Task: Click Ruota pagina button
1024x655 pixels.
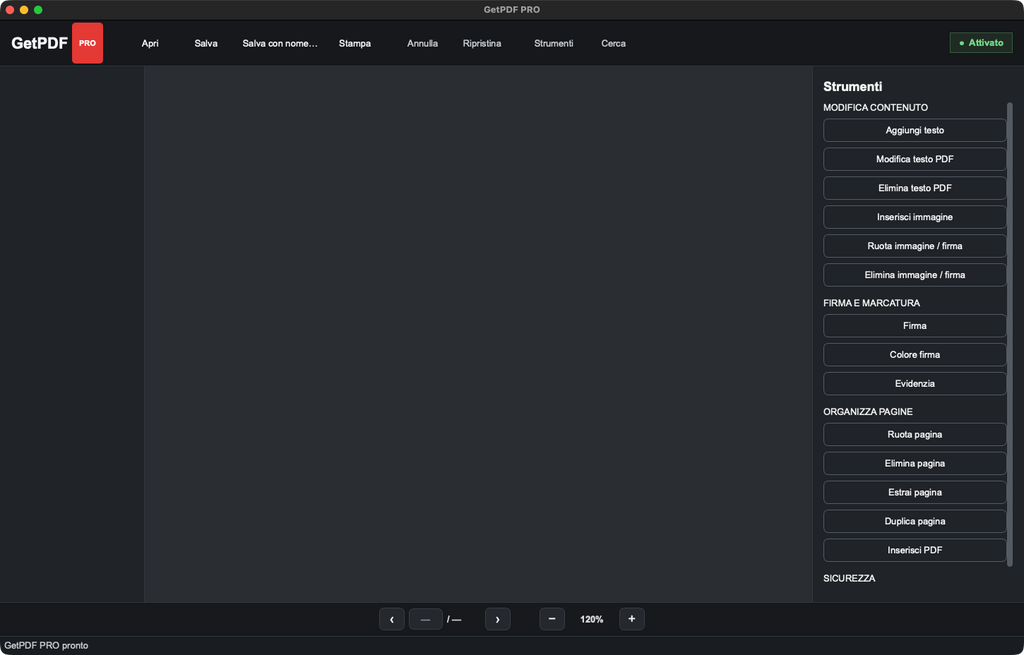Action: click(x=914, y=434)
